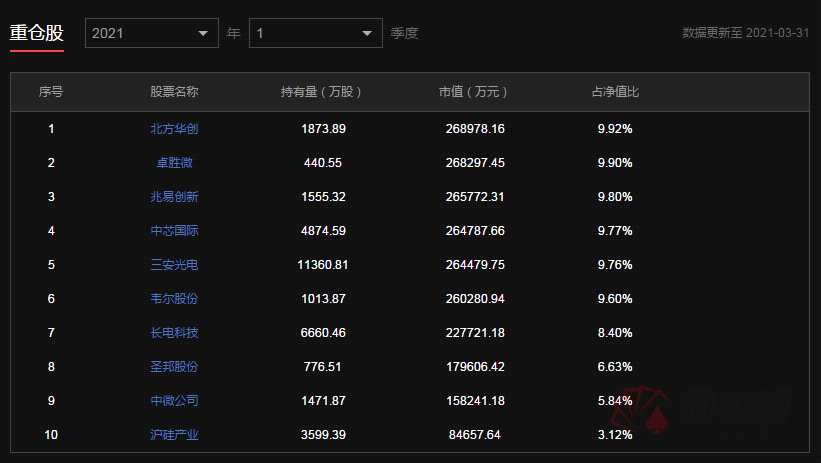Click the 9.80% net value ratio
This screenshot has height=463, width=821.
point(615,197)
